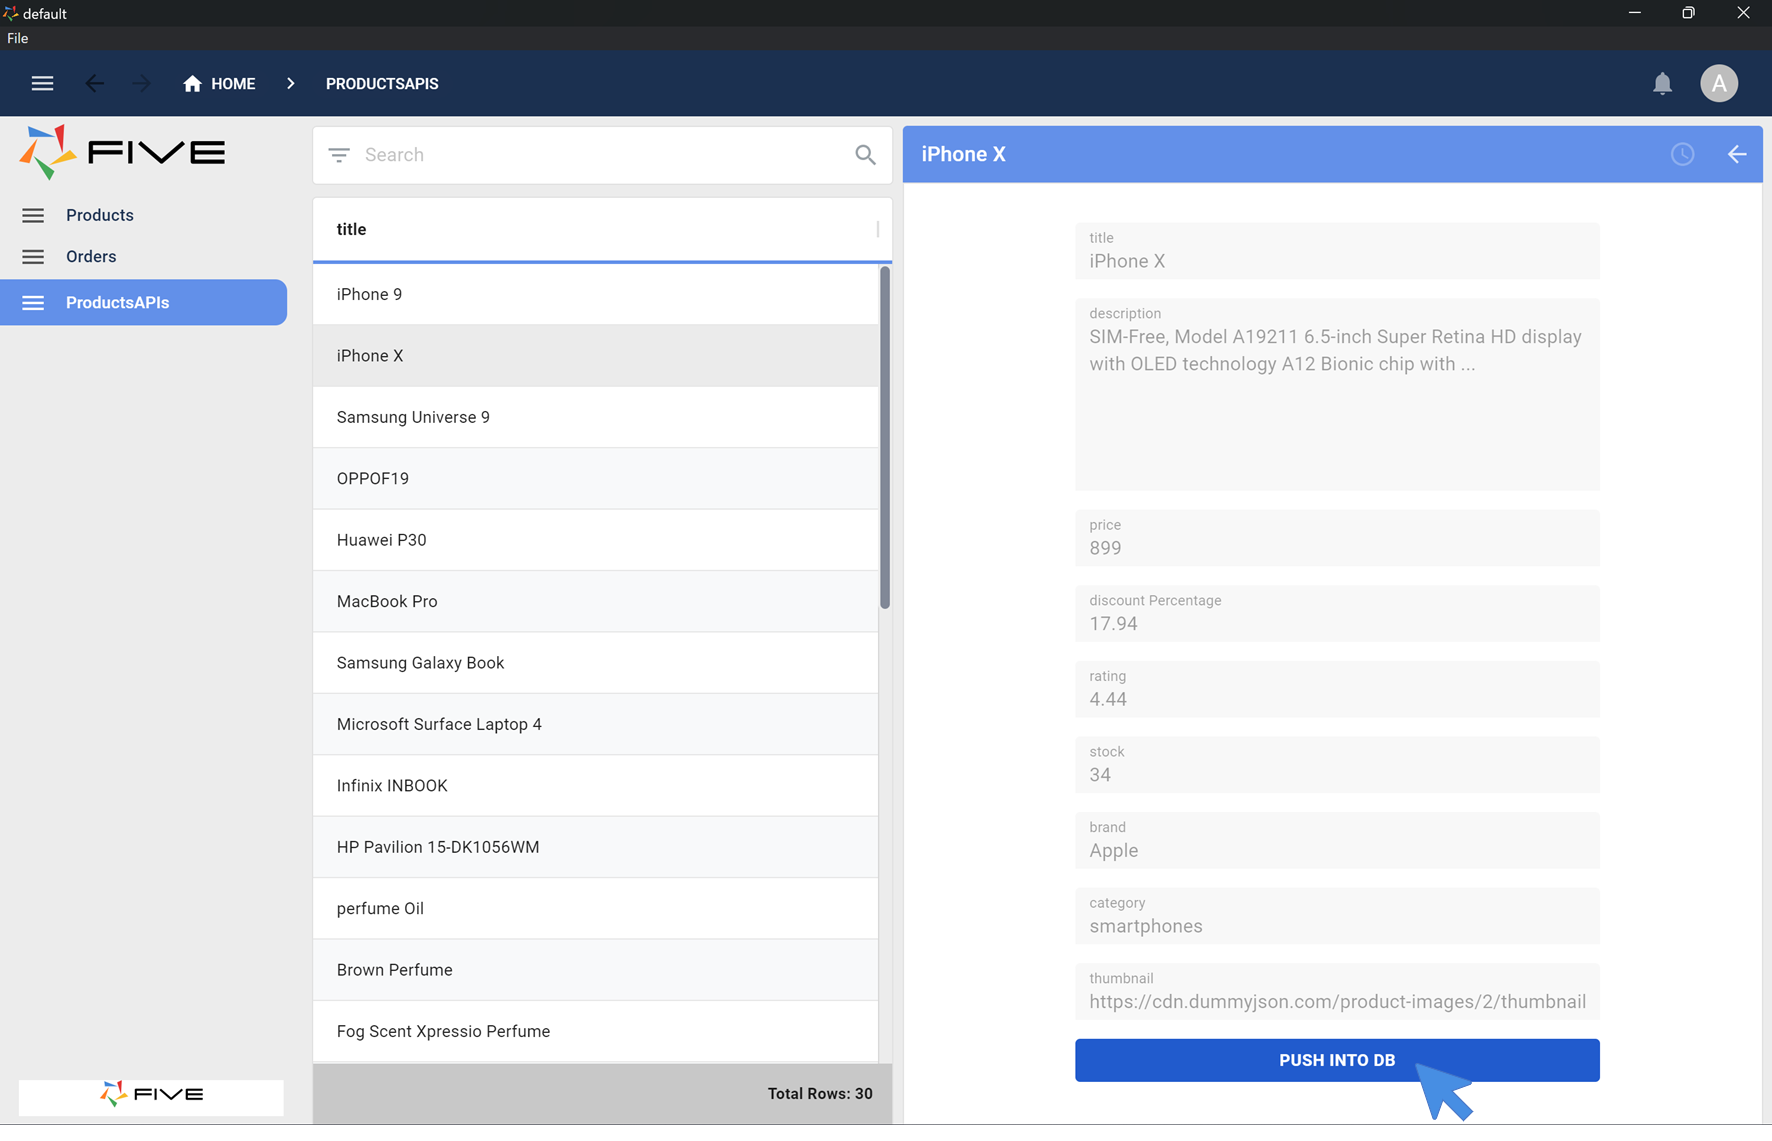Click the forward navigation arrow
Image resolution: width=1772 pixels, height=1141 pixels.
[141, 83]
